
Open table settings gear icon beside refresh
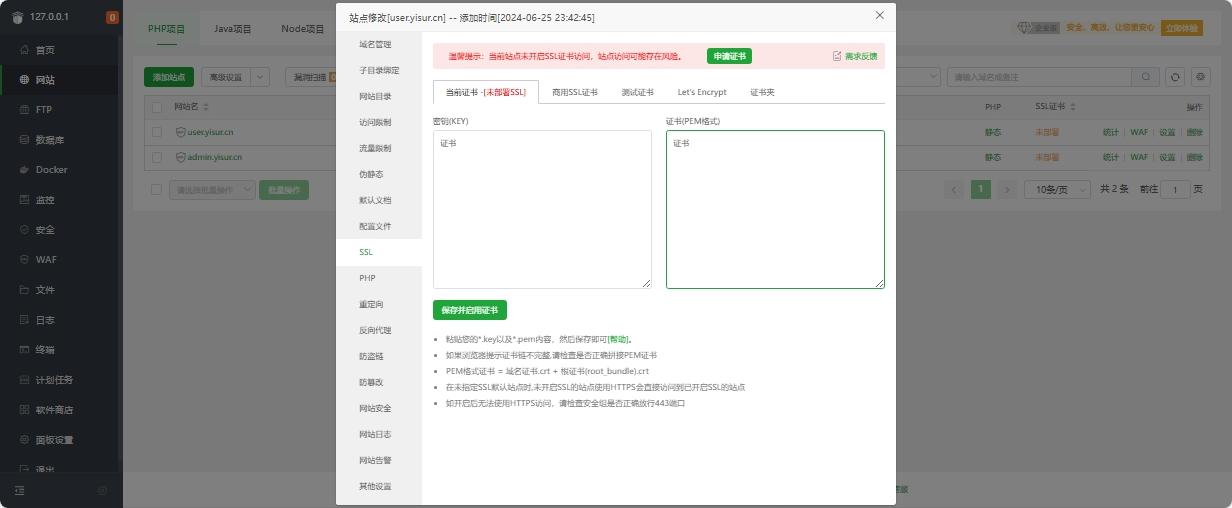point(1200,77)
